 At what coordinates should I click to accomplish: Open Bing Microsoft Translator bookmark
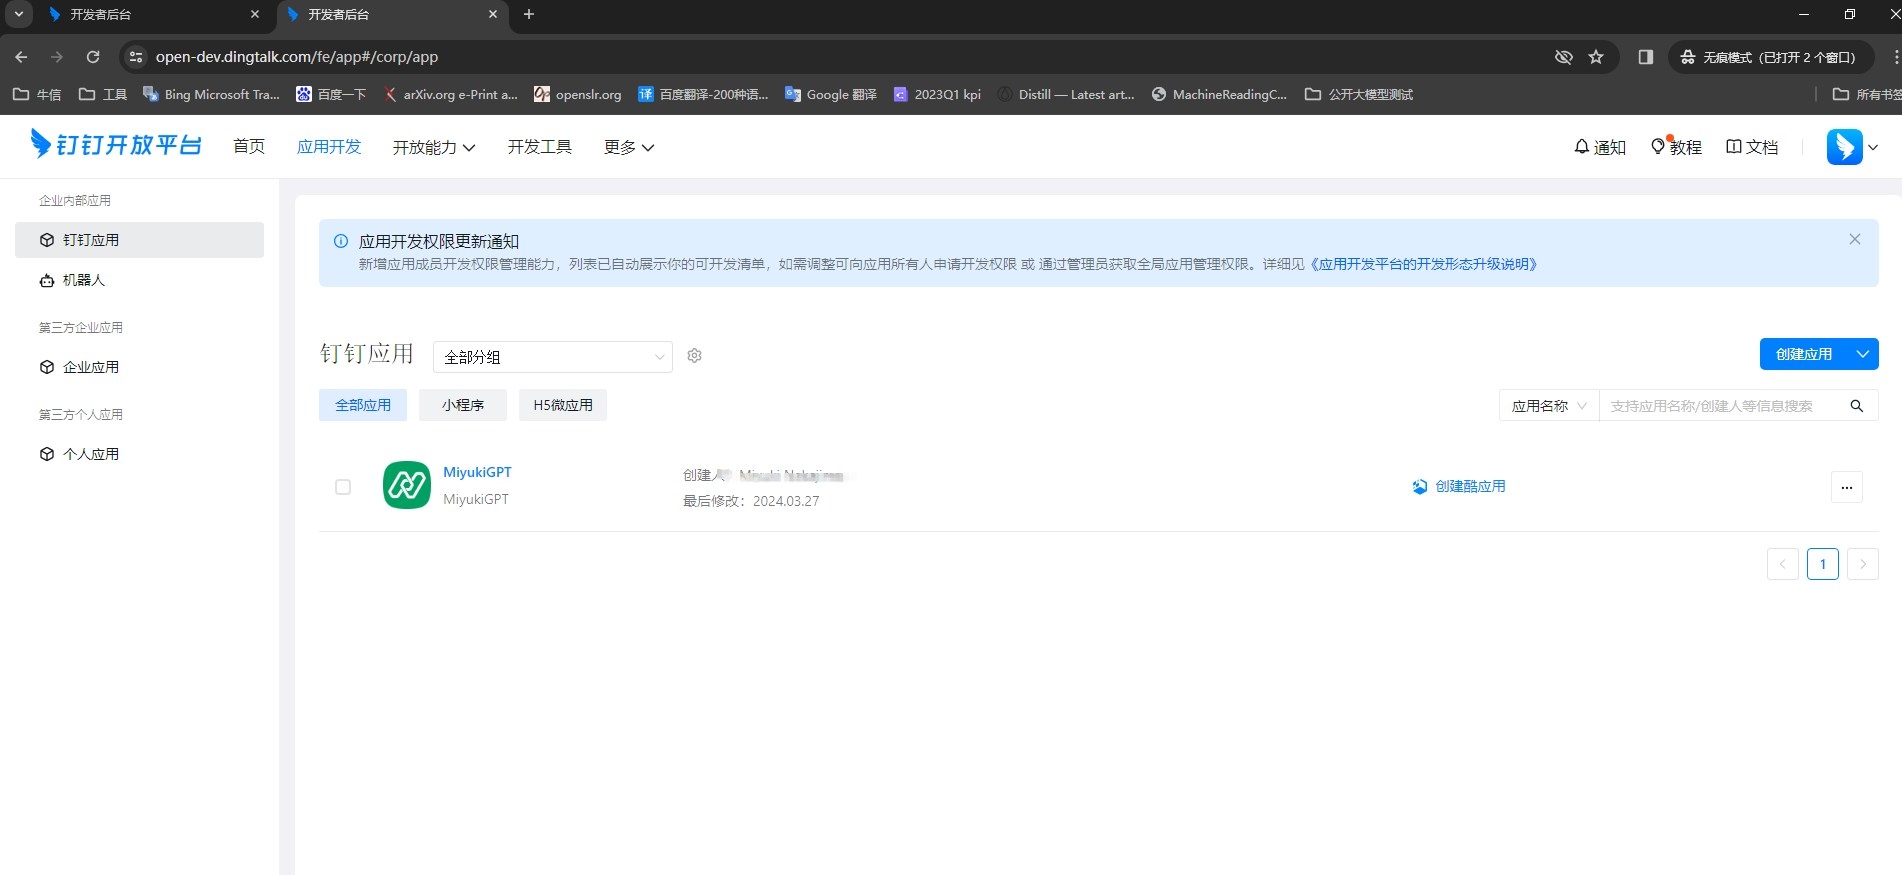click(x=211, y=94)
